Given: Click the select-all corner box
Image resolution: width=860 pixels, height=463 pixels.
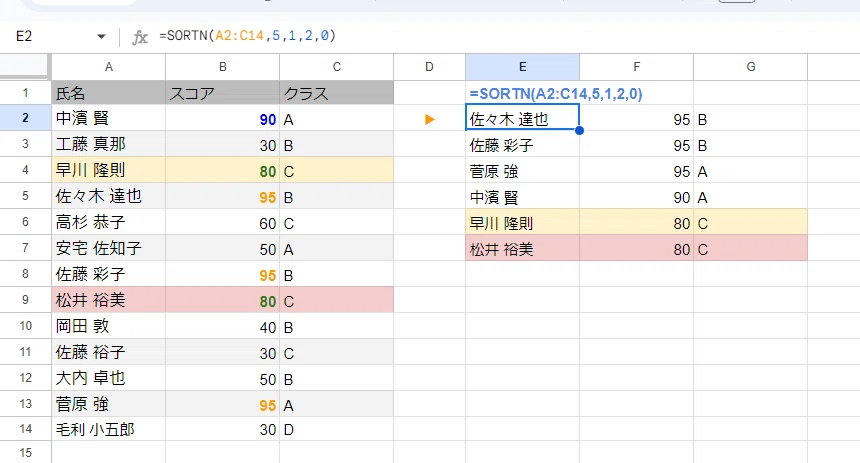Looking at the screenshot, I should tap(25, 67).
